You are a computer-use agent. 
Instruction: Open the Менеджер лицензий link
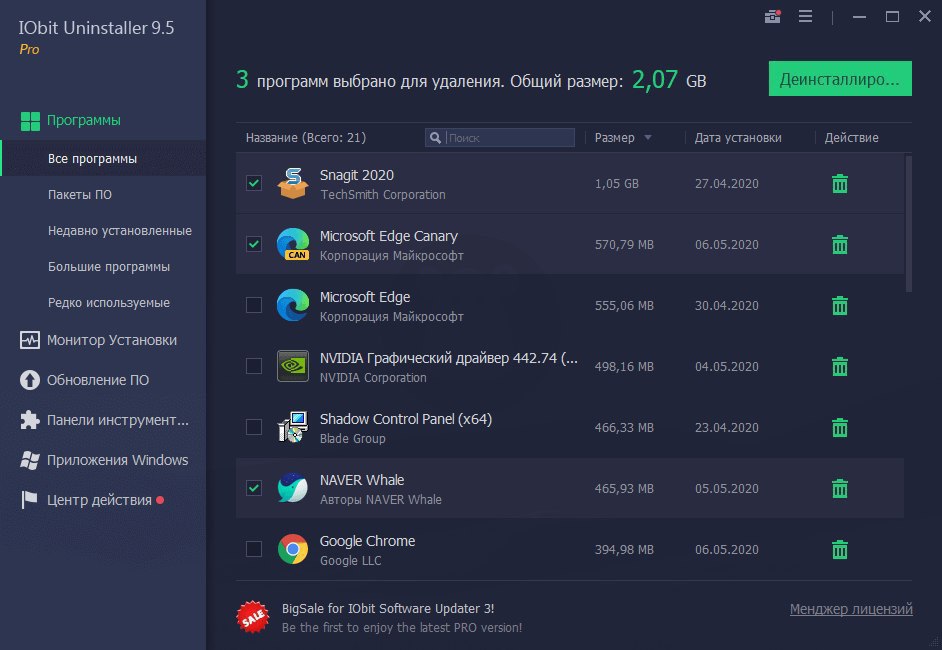(x=851, y=609)
